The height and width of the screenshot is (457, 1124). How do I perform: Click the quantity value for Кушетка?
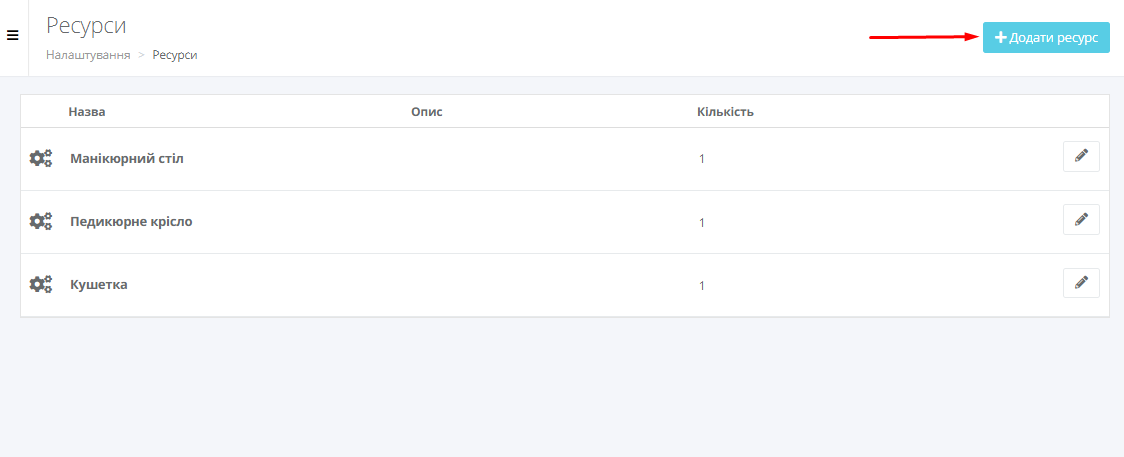pyautogui.click(x=702, y=286)
